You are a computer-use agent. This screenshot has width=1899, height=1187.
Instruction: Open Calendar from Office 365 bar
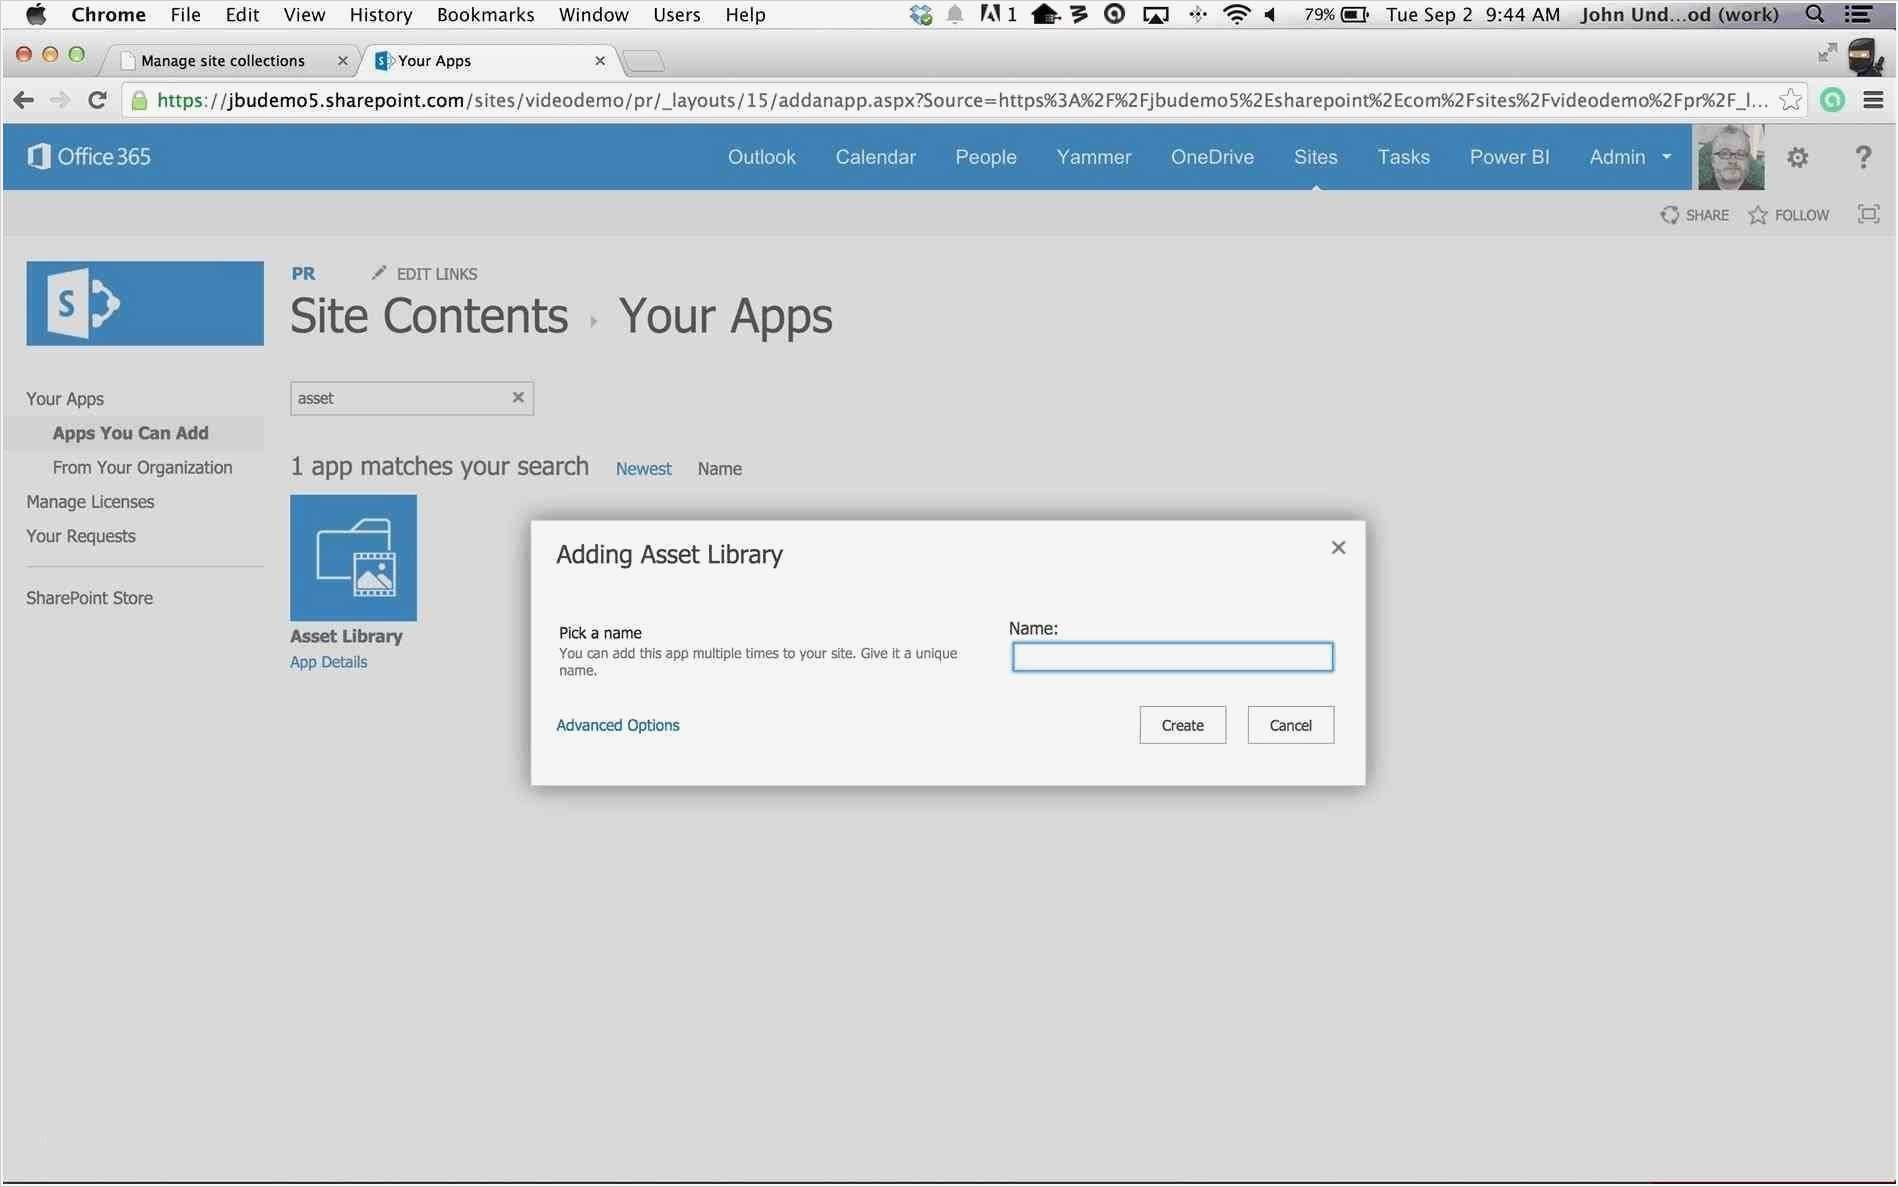click(x=875, y=157)
